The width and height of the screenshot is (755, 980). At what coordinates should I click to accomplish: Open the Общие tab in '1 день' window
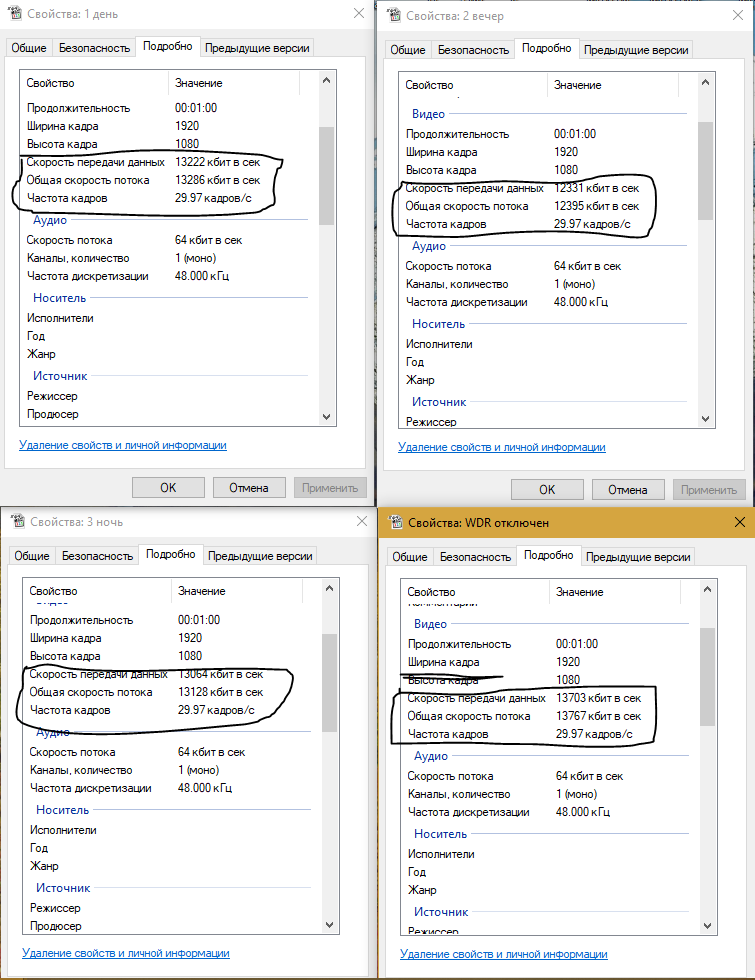28,48
